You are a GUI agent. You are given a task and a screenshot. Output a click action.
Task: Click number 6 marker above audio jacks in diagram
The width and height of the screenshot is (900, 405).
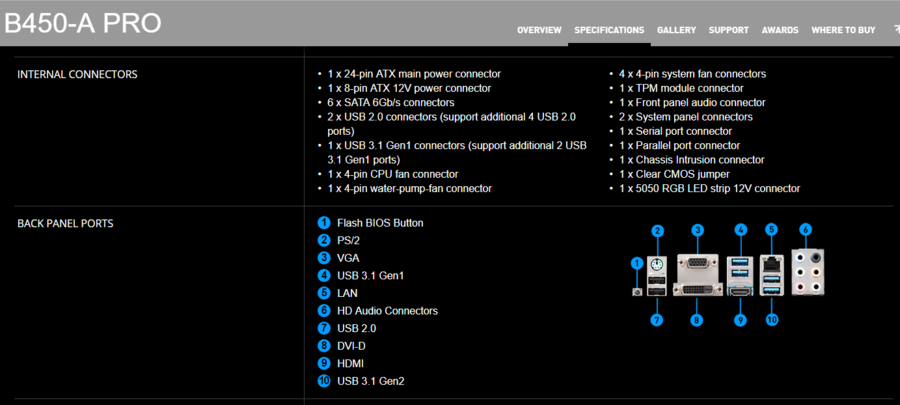805,230
